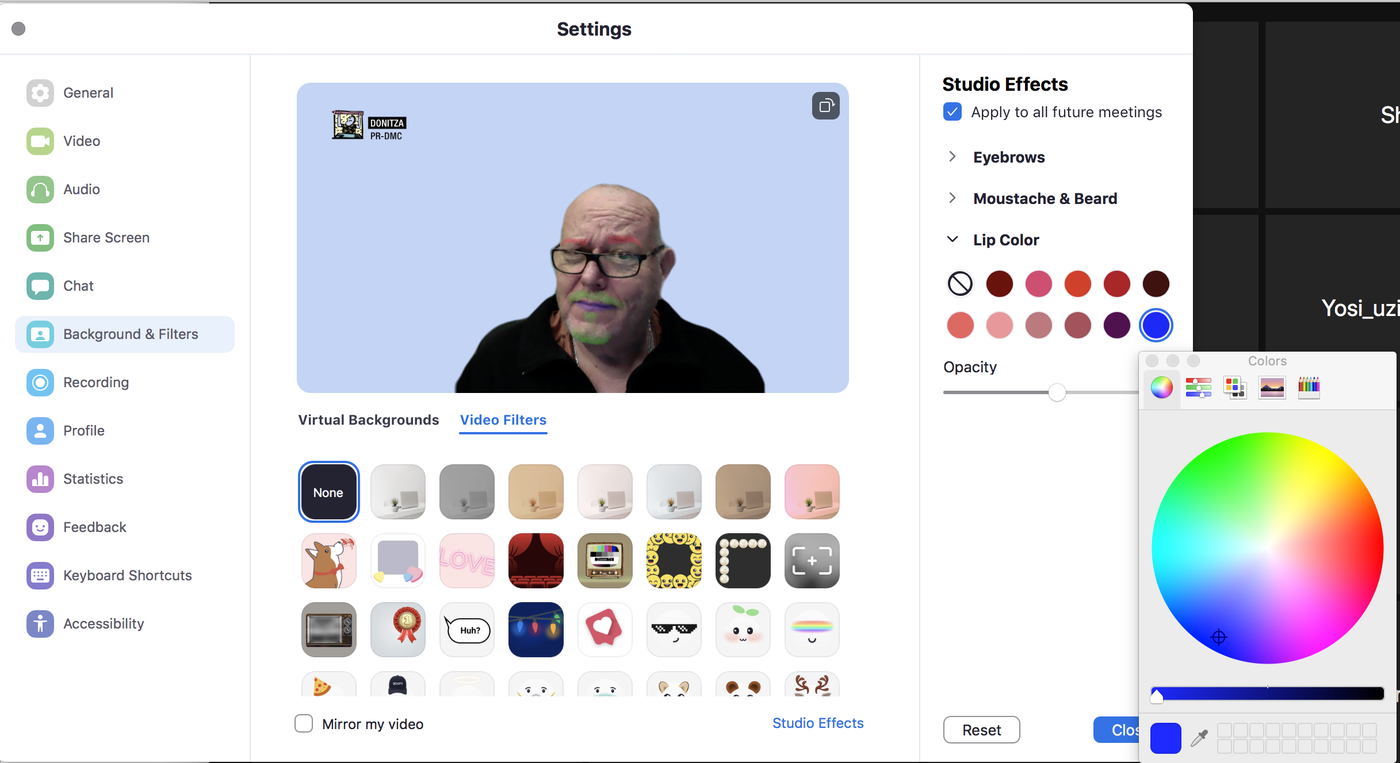Click the Reset button
This screenshot has height=763, width=1400.
(x=981, y=730)
